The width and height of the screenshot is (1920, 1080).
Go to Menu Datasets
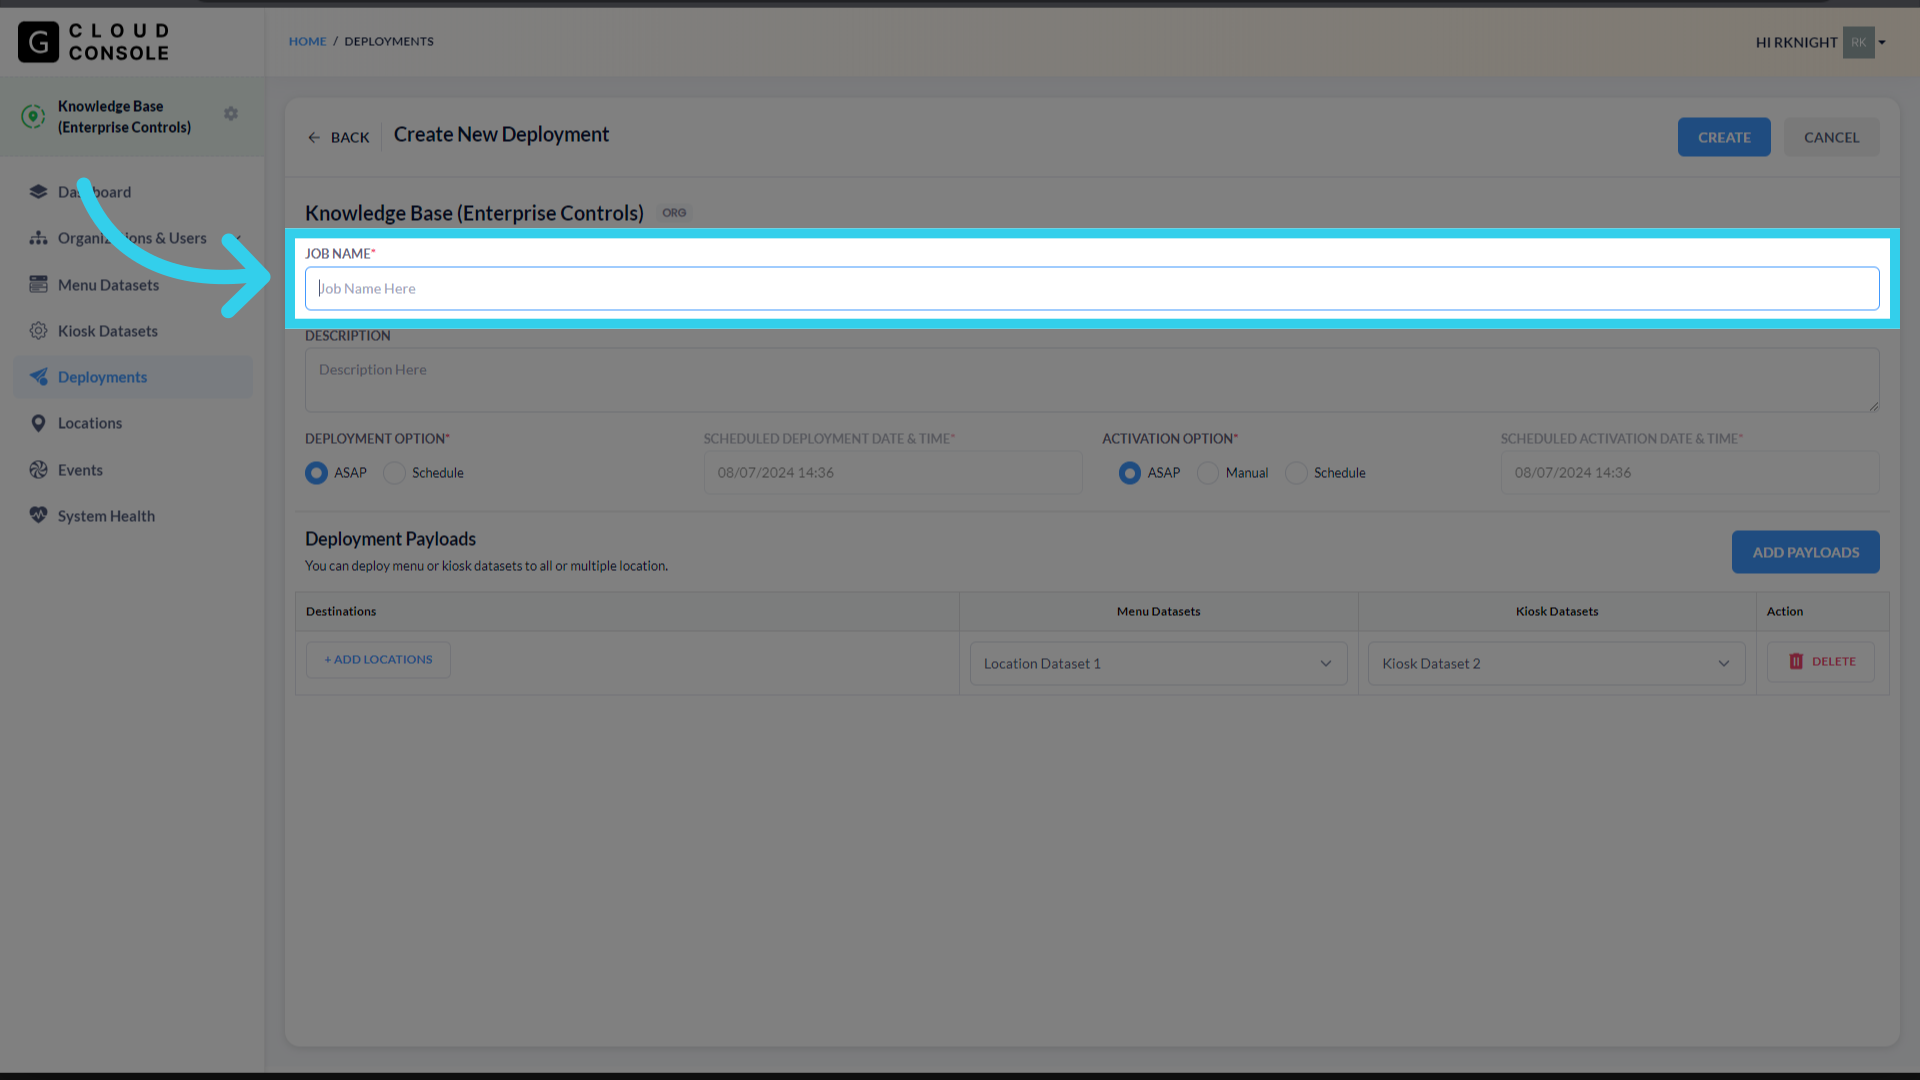pyautogui.click(x=132, y=285)
